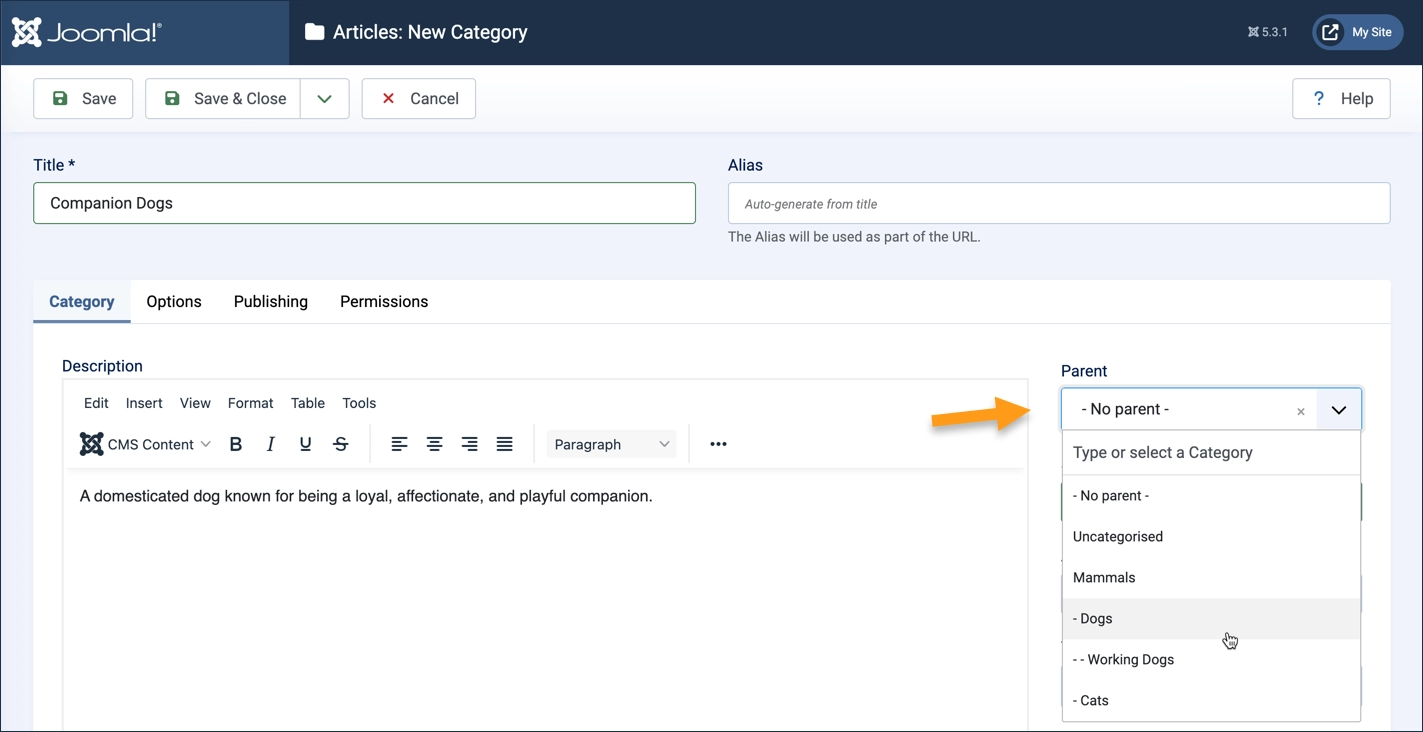Open the Table menu in the editor
Screen dimensions: 1423x732
307,402
